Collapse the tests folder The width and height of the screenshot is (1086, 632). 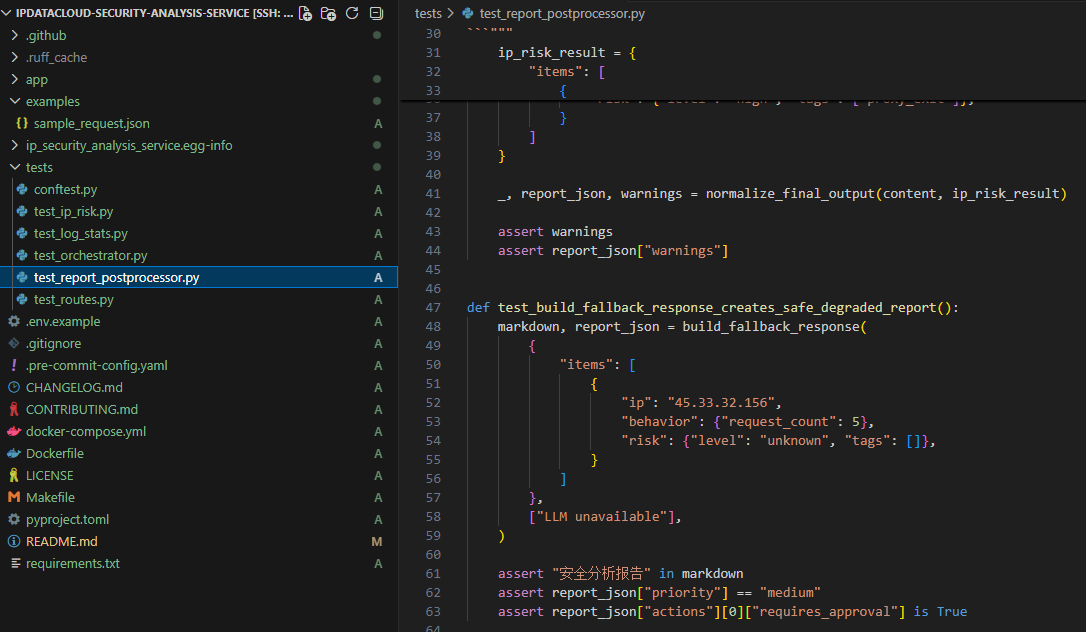coord(15,168)
